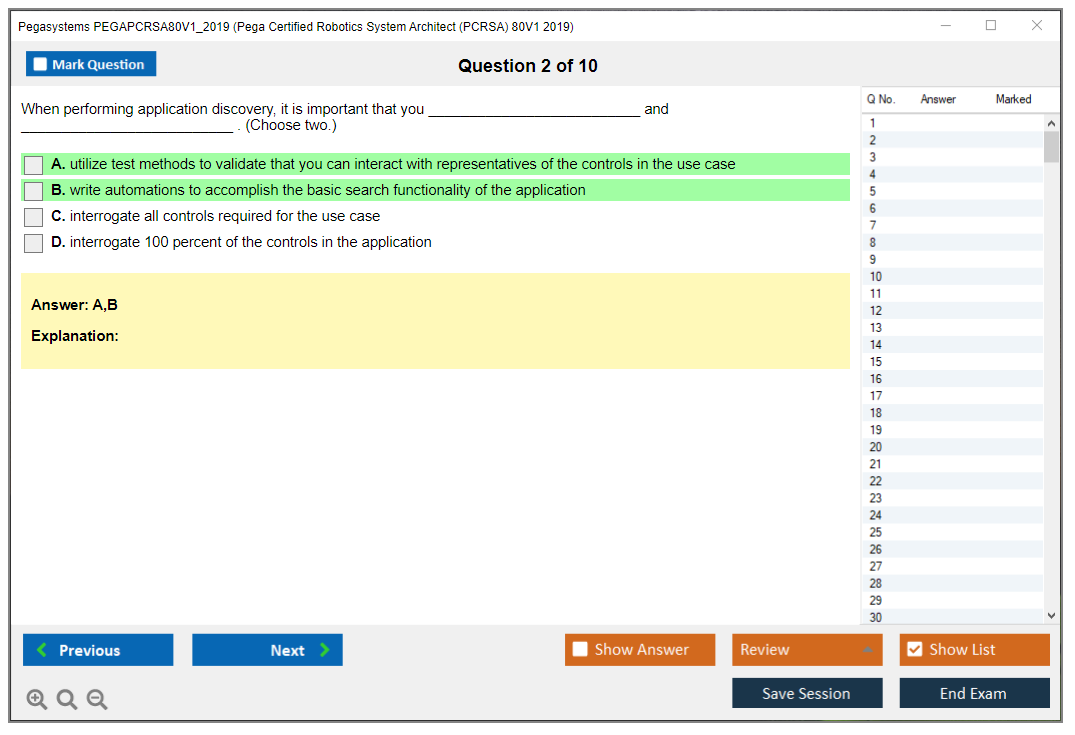Click the reset zoom magnifier icon
Image resolution: width=1075 pixels, height=735 pixels.
(67, 700)
